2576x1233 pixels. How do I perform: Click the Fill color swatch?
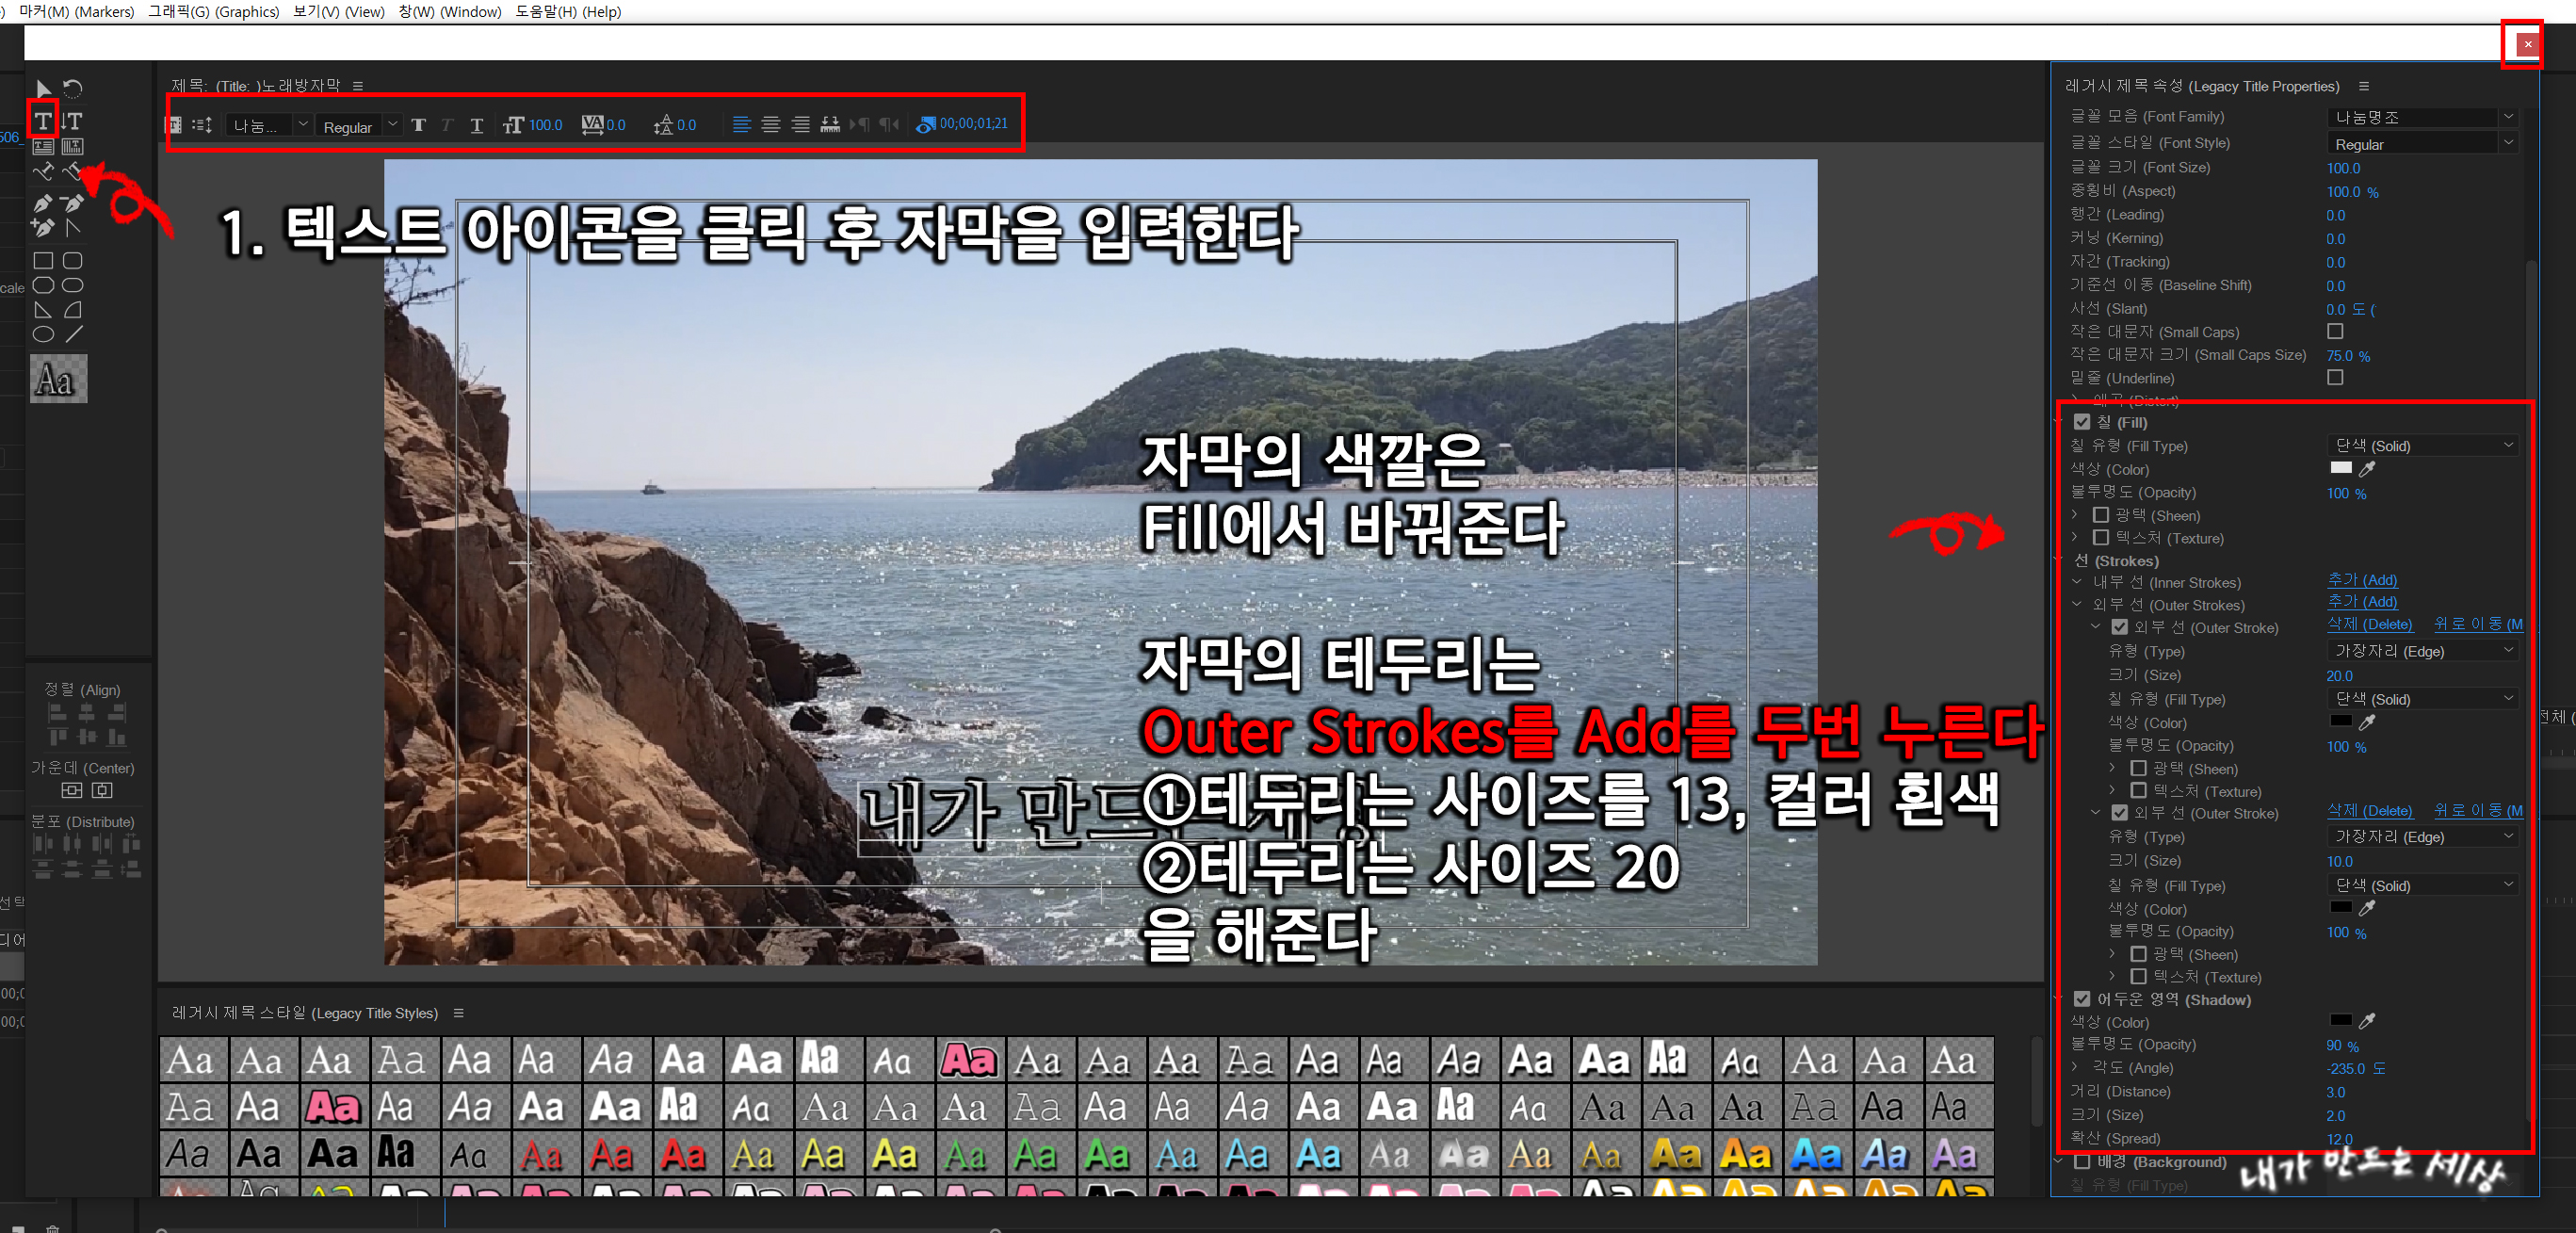click(x=2341, y=468)
